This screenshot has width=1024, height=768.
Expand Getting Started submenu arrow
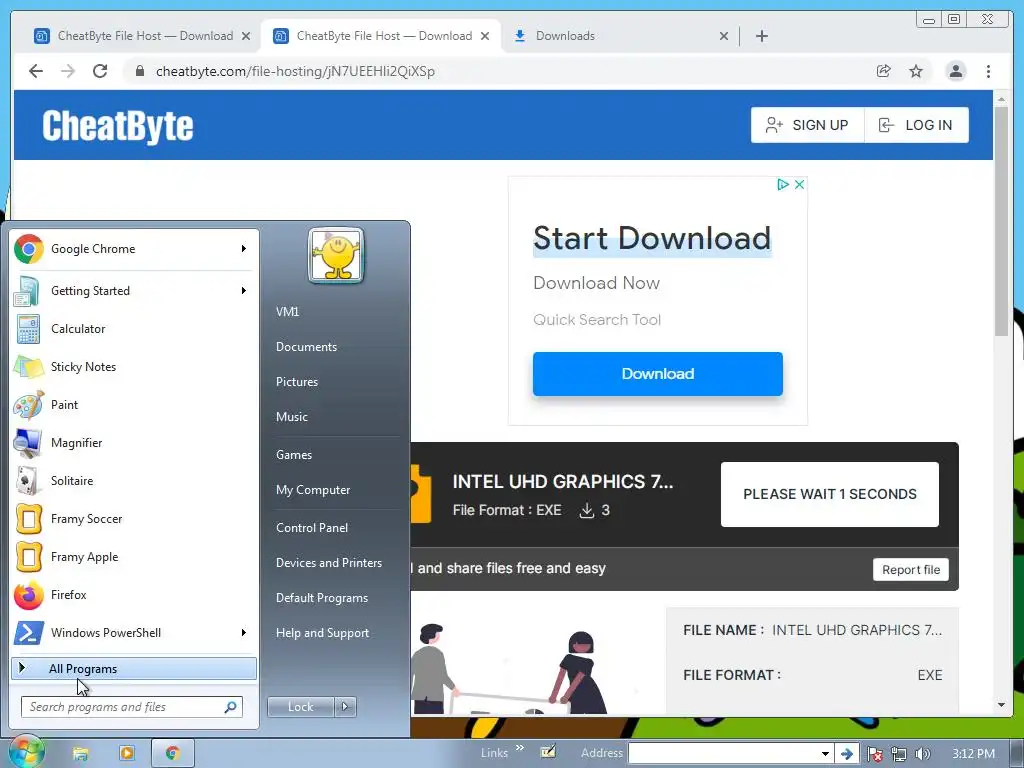(244, 291)
